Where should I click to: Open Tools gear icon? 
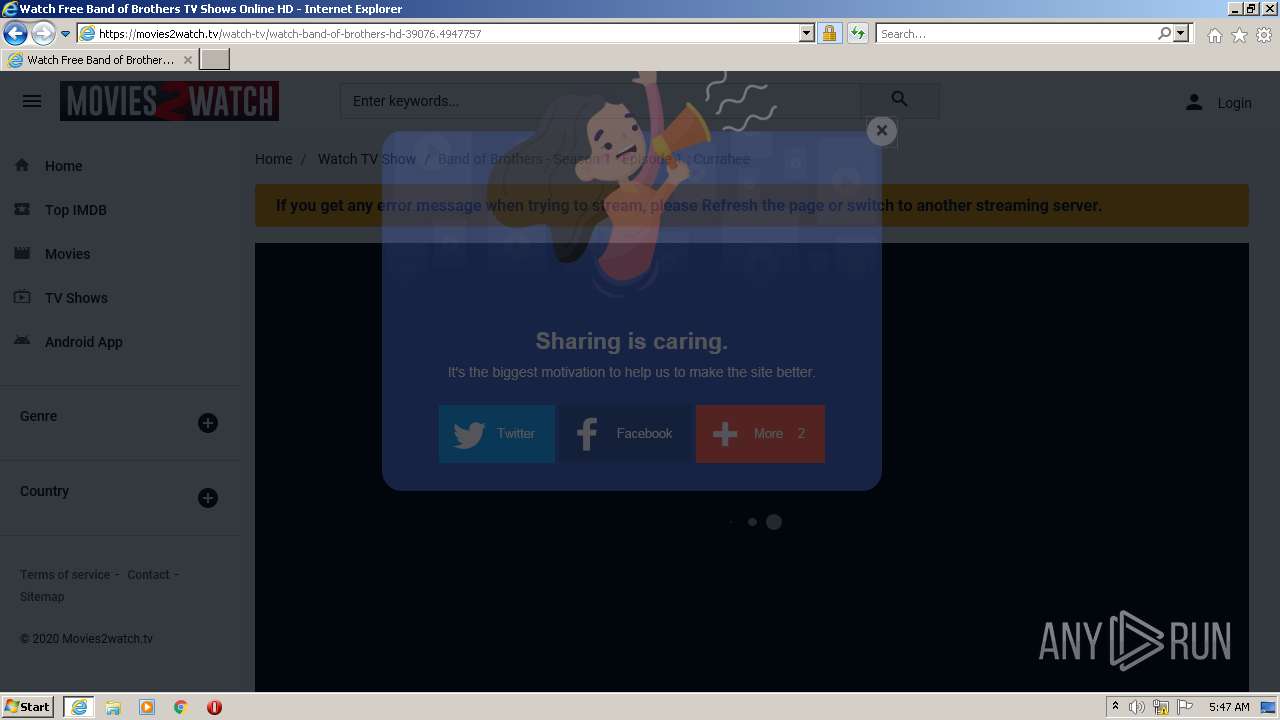click(1264, 35)
